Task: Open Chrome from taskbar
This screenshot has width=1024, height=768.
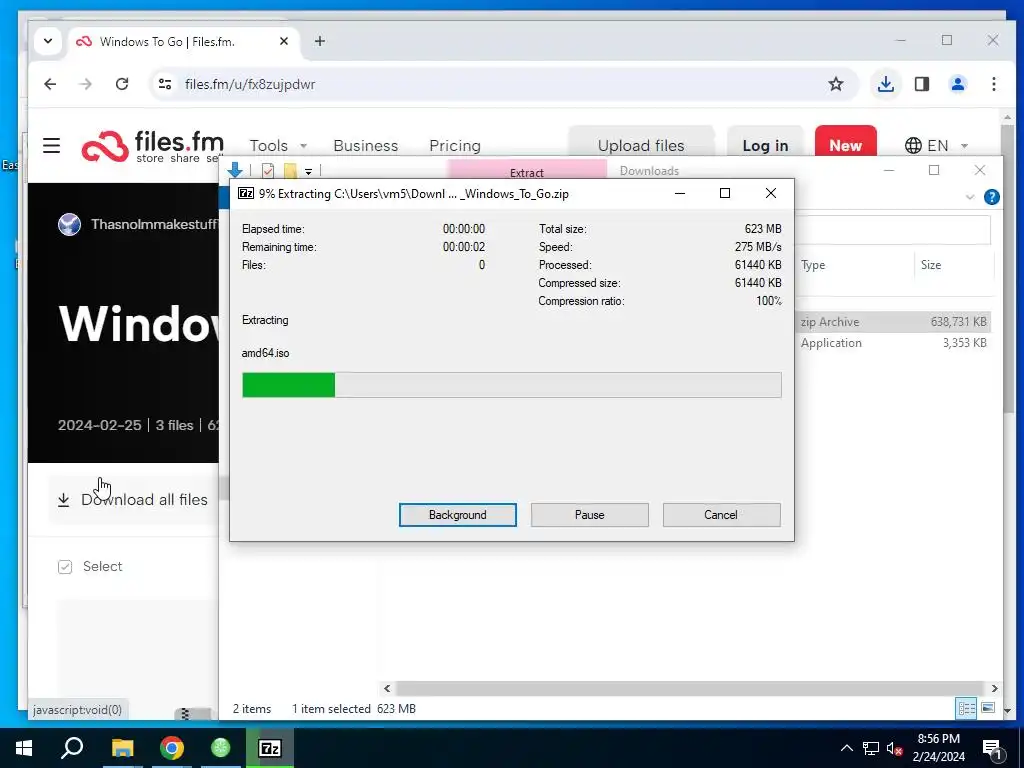Action: click(x=172, y=748)
